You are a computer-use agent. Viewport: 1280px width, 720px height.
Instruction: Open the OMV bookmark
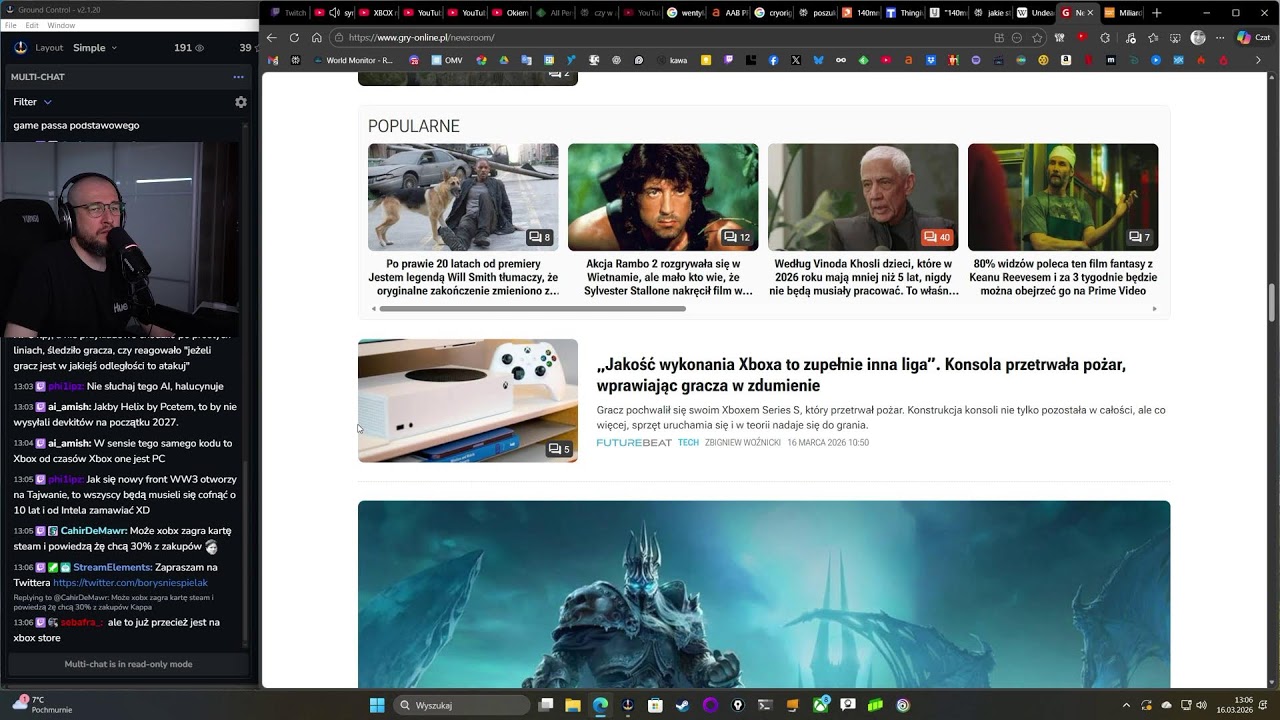[446, 60]
